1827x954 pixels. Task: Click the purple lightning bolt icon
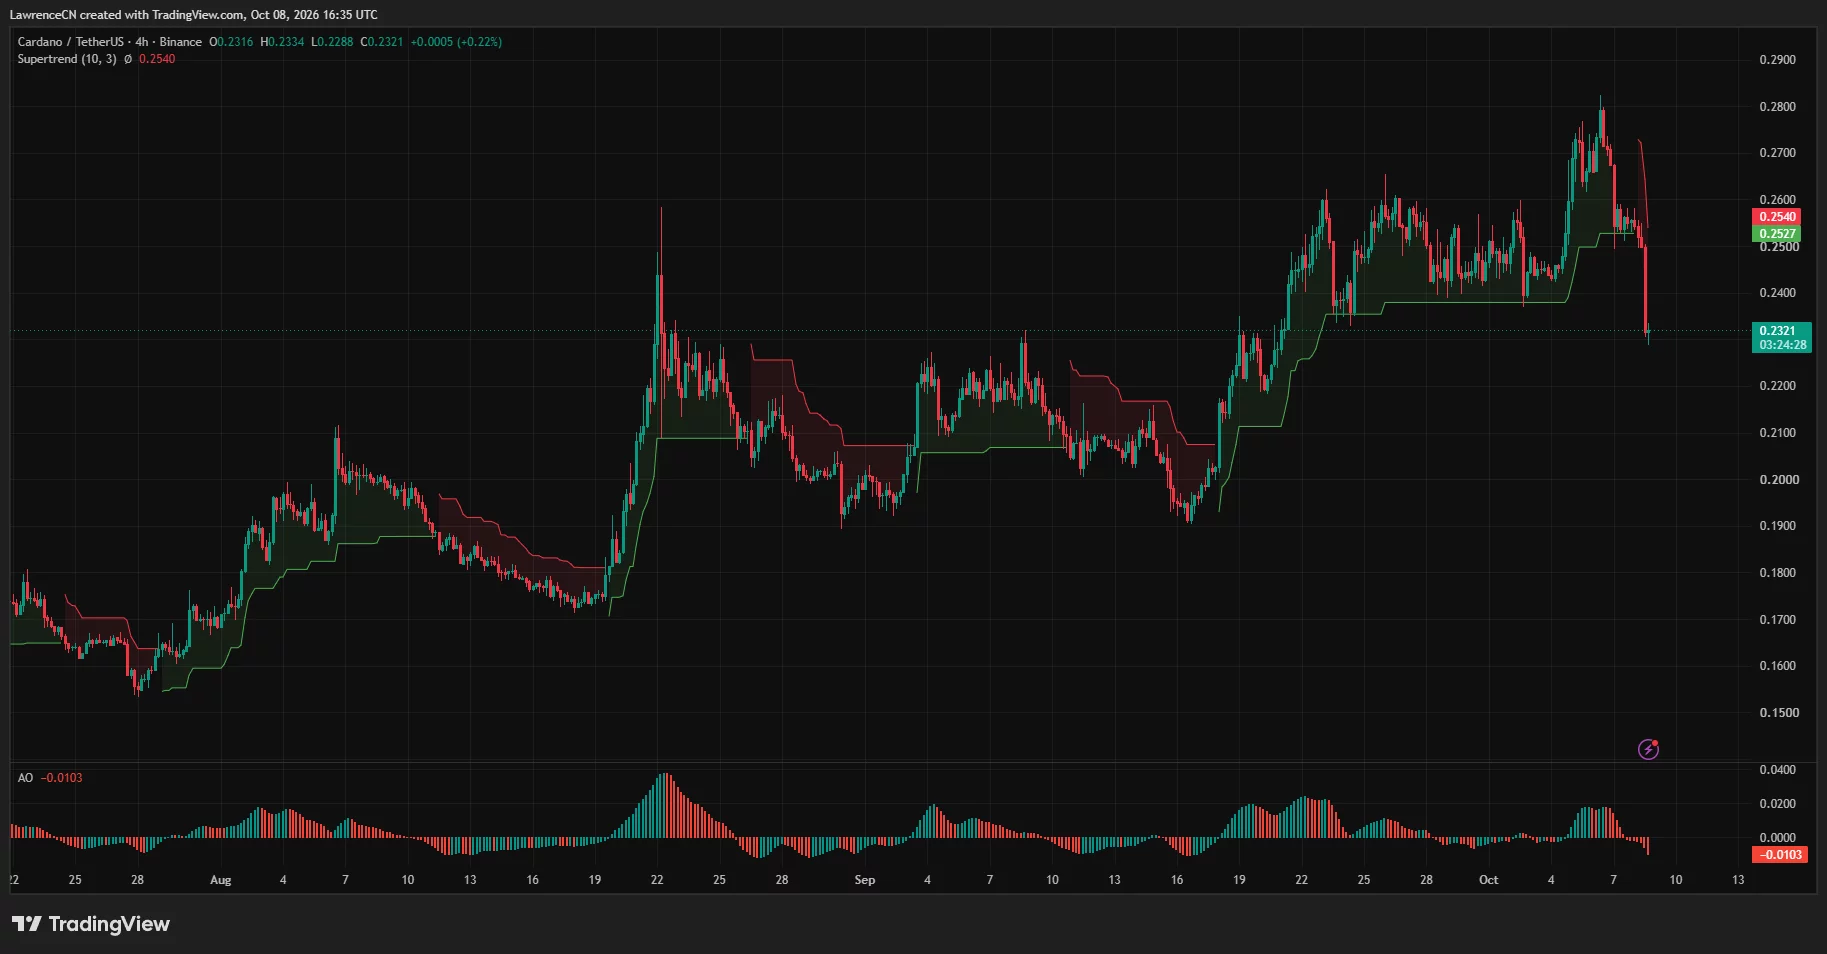tap(1648, 749)
